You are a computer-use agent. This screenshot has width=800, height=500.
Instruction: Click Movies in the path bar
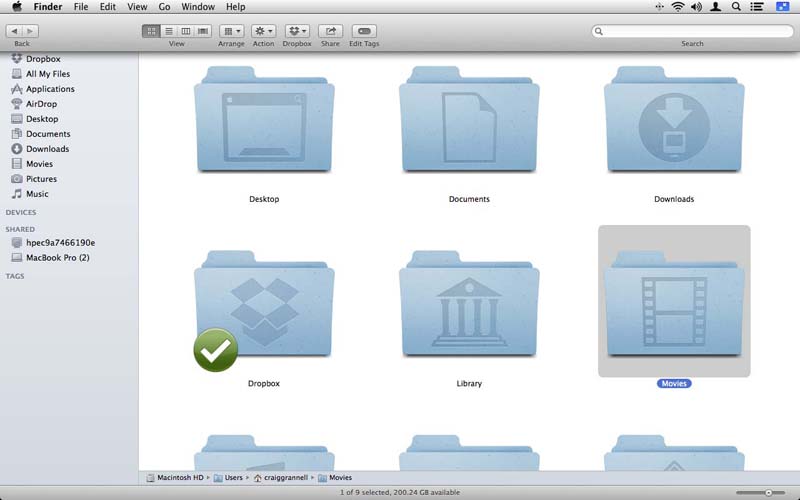(x=335, y=478)
